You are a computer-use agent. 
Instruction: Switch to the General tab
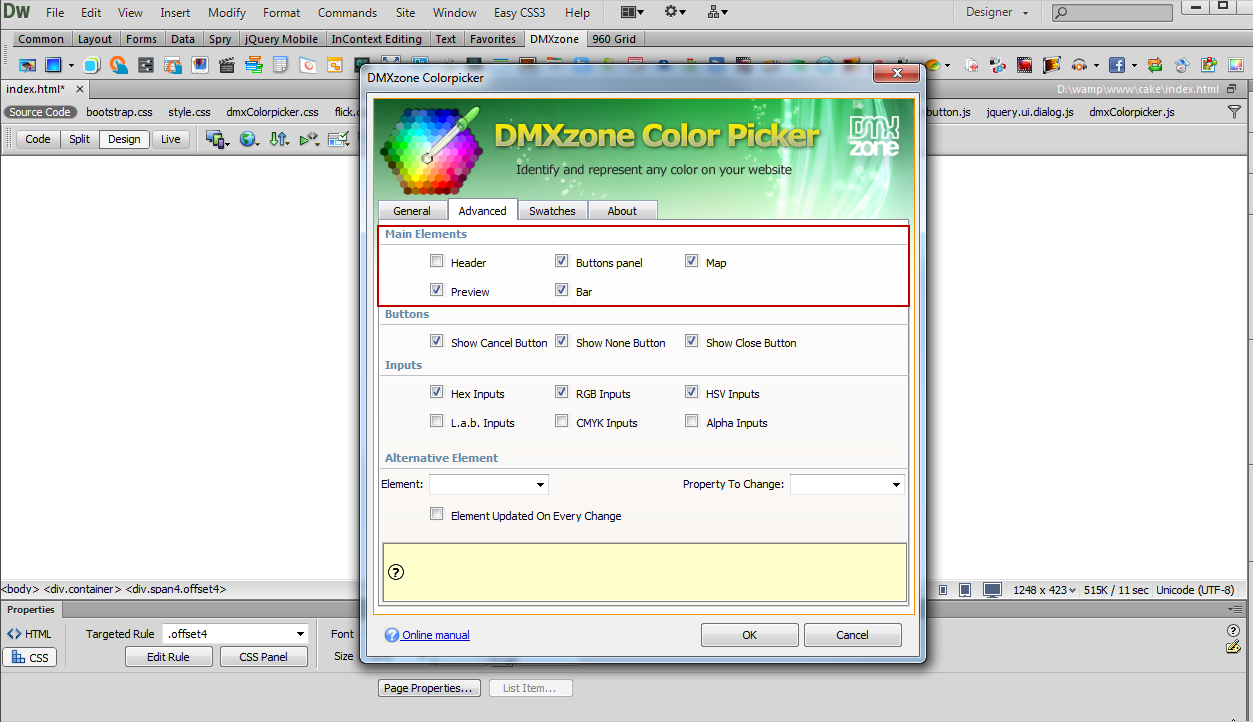click(412, 211)
